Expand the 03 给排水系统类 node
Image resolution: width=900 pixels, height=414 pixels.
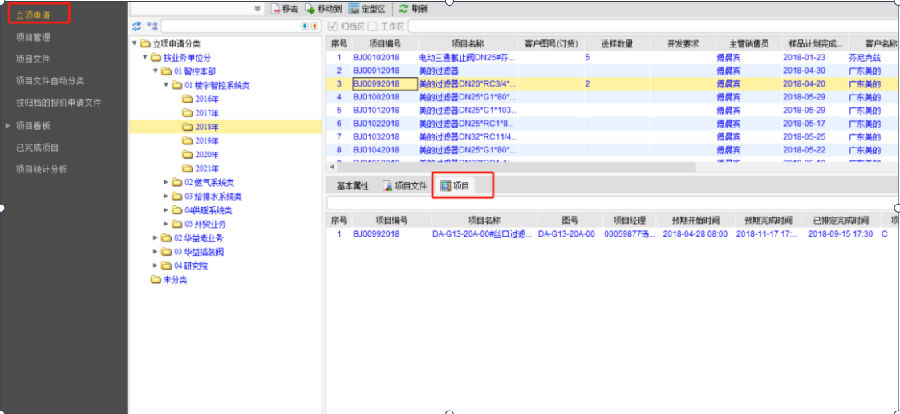click(166, 196)
